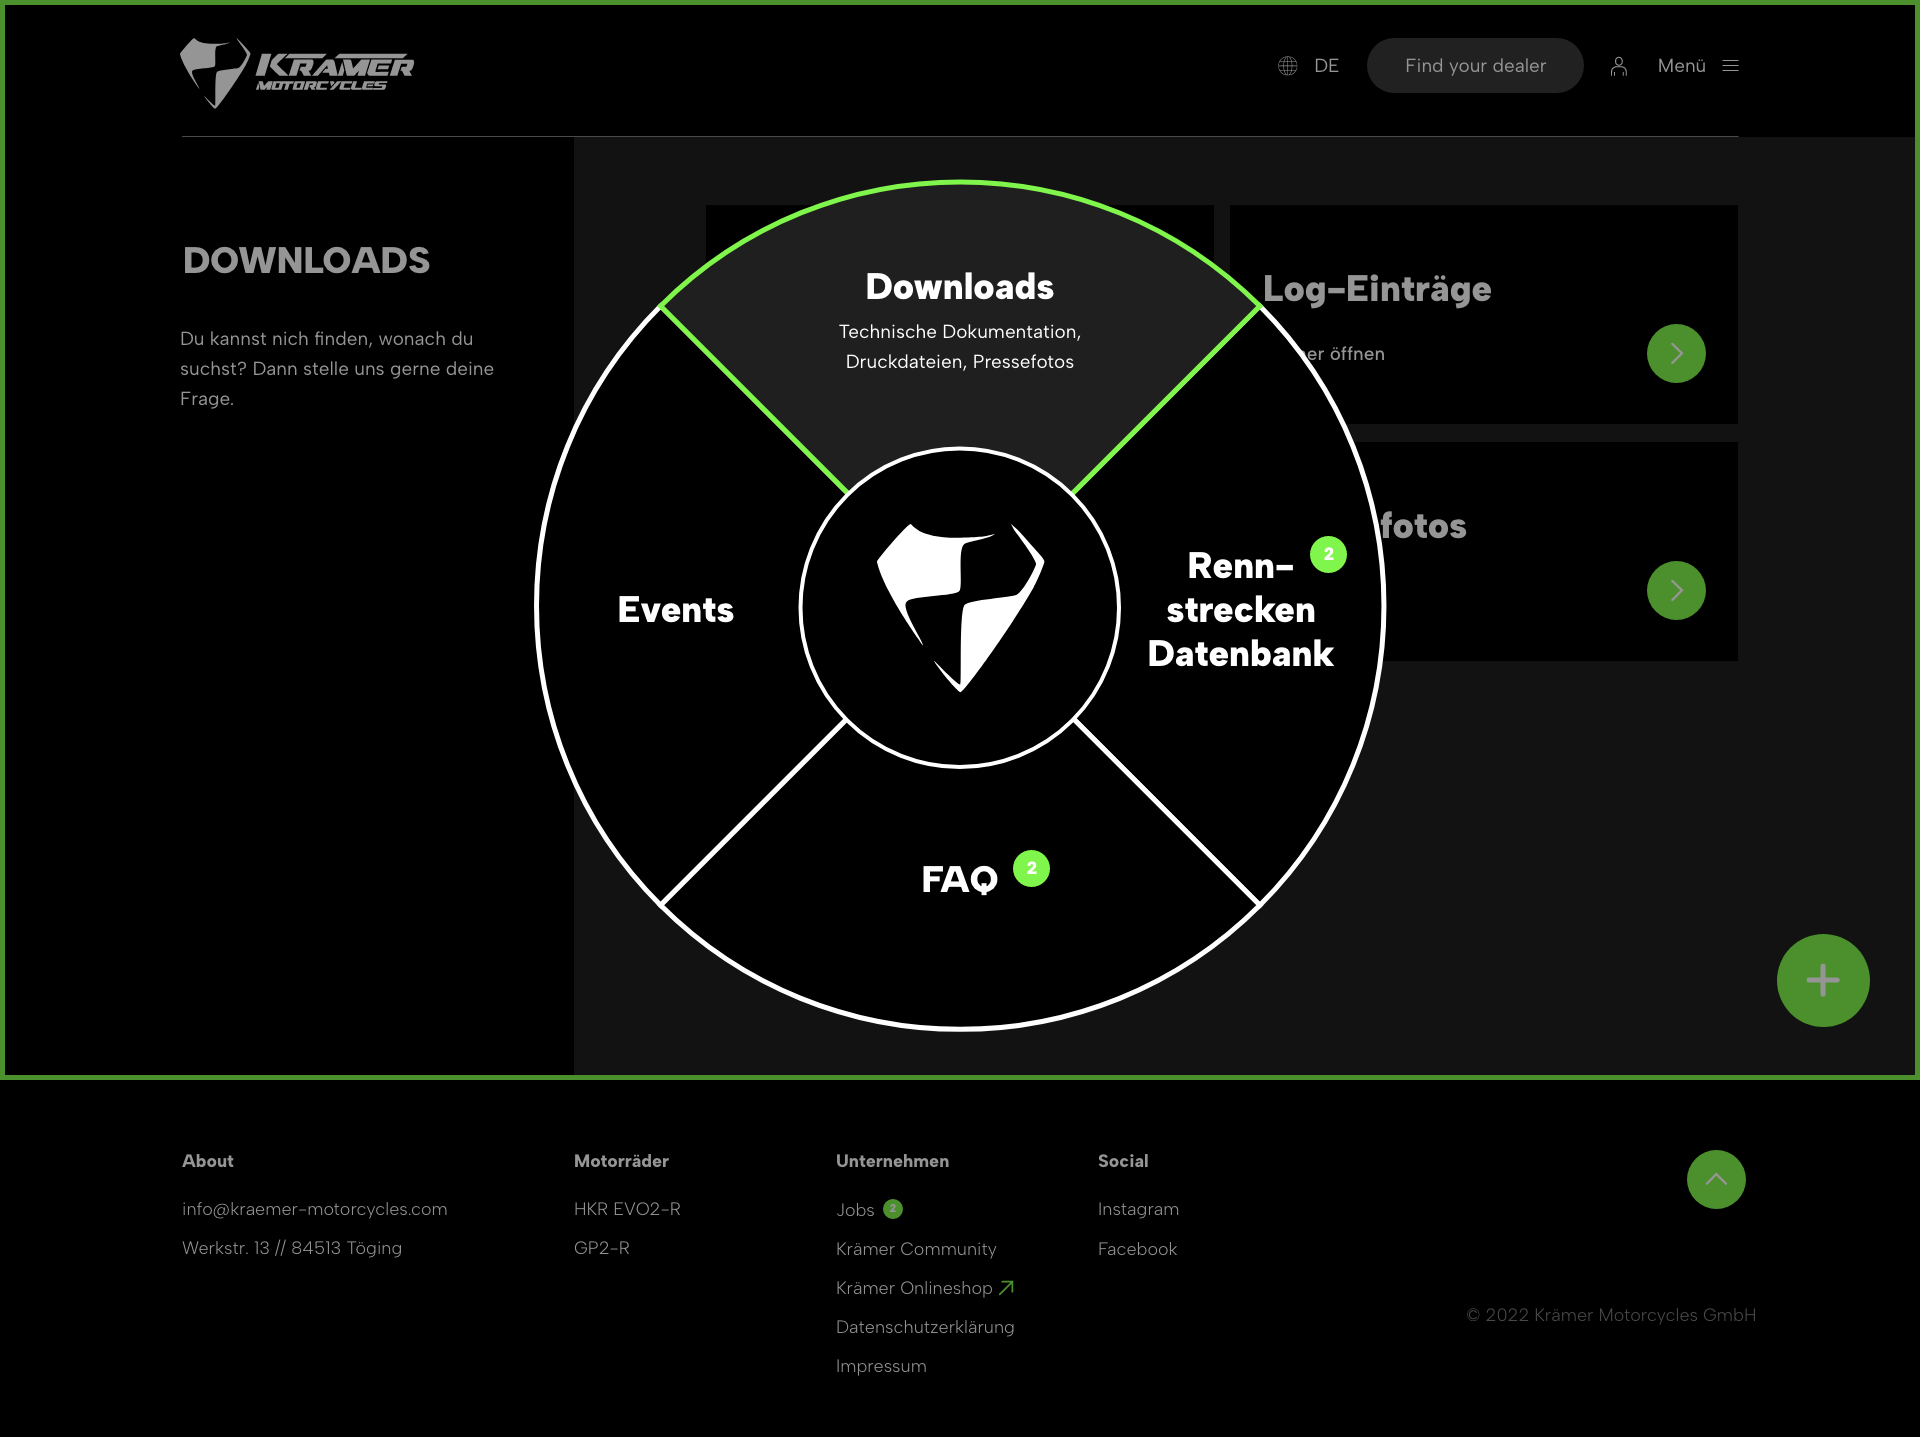This screenshot has height=1437, width=1920.
Task: Click the Krämer emblem in wheel center
Action: [960, 607]
